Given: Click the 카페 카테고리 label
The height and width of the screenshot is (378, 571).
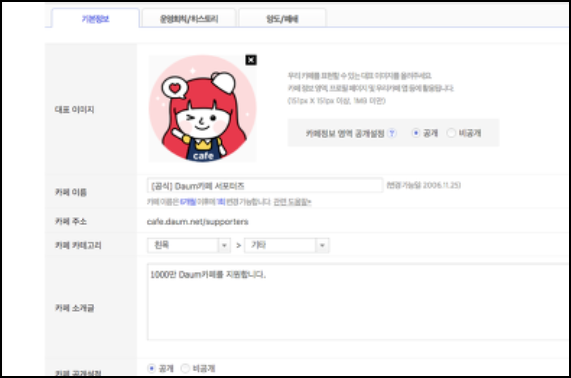Looking at the screenshot, I should click(78, 245).
